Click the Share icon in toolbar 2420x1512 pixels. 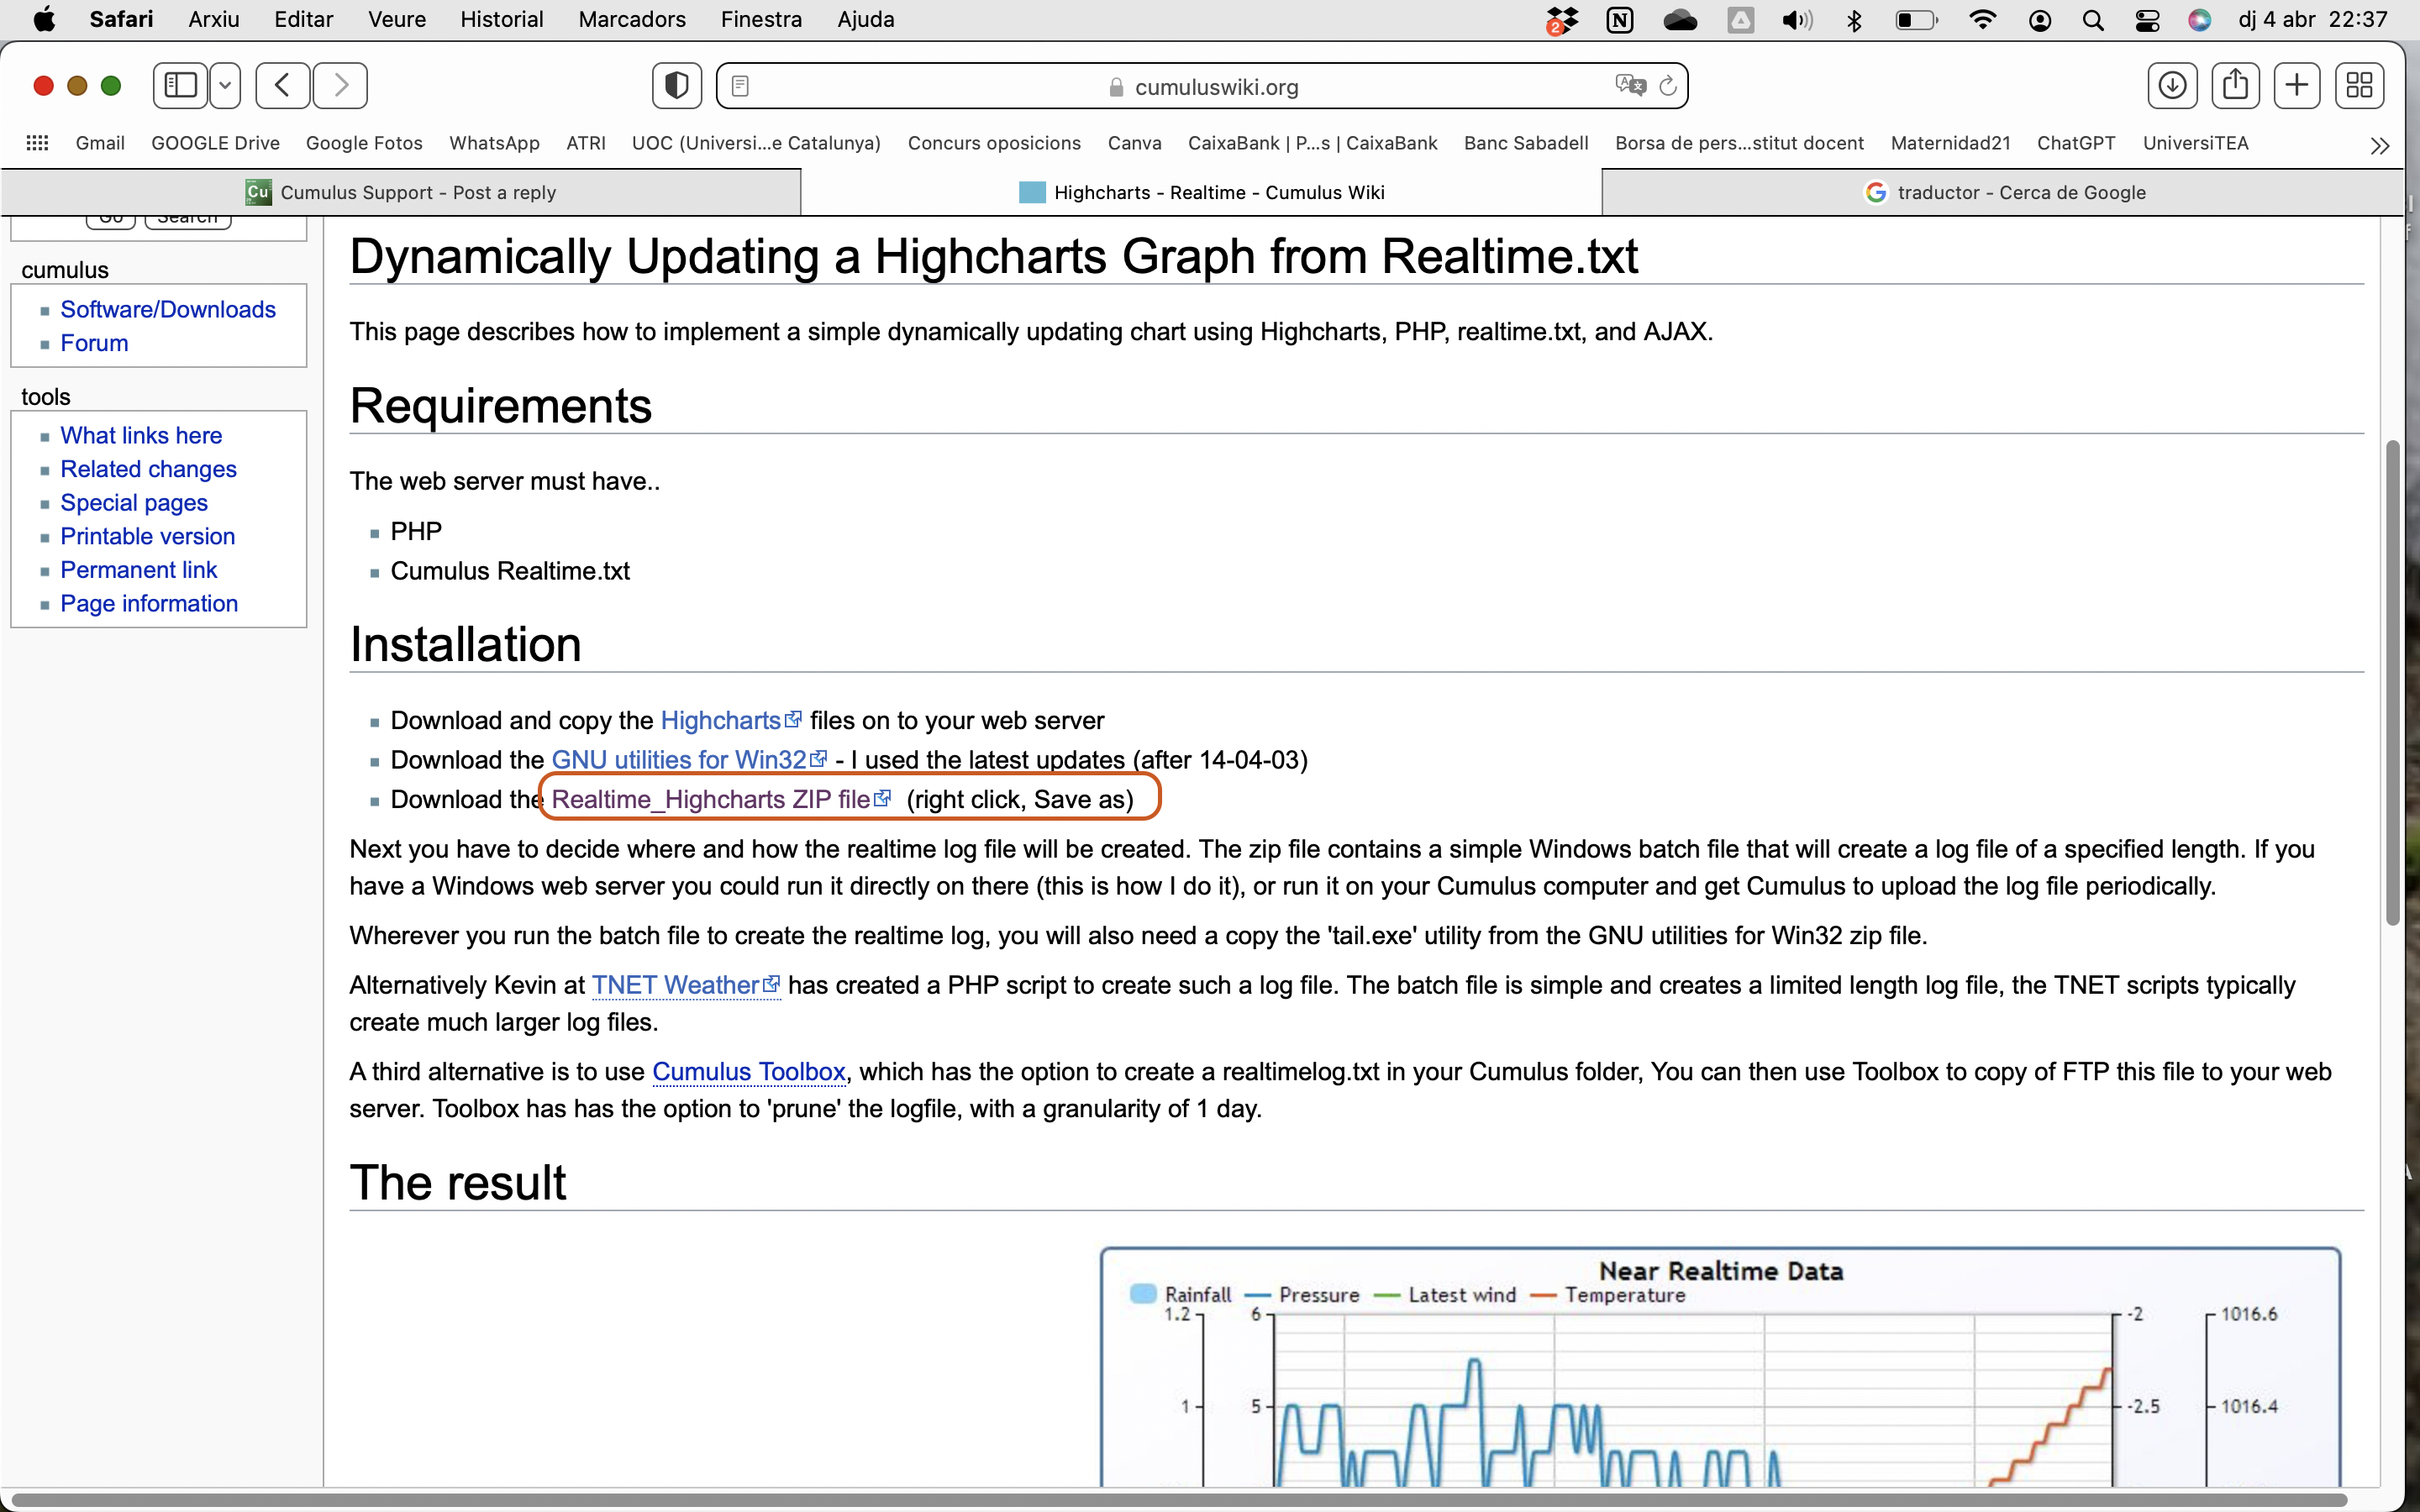coord(2235,85)
